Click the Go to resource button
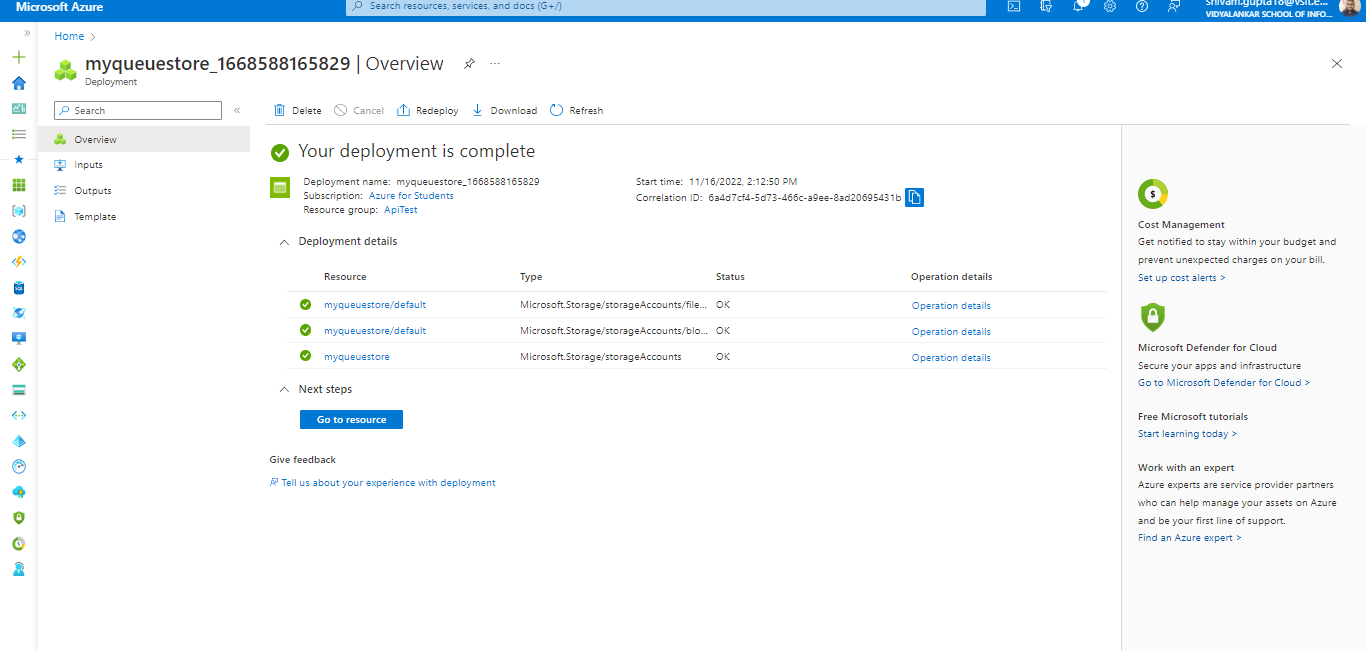 pos(351,419)
